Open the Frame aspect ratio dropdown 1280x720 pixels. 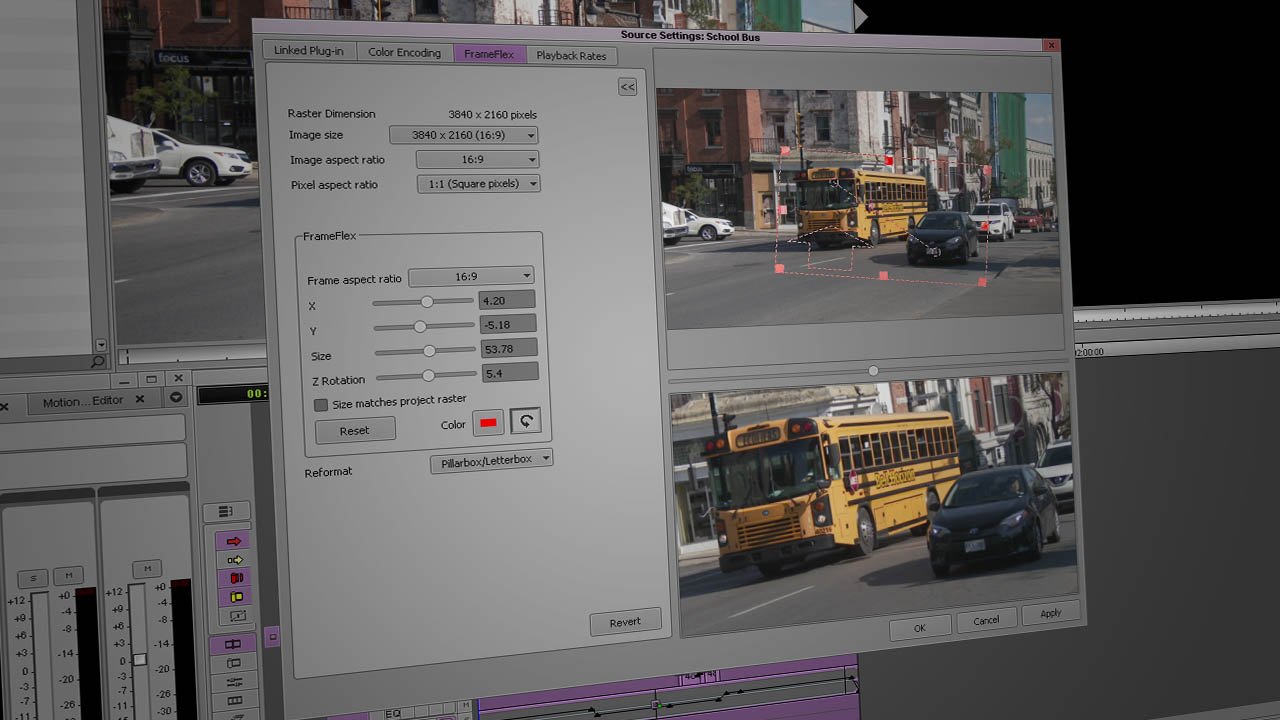471,276
